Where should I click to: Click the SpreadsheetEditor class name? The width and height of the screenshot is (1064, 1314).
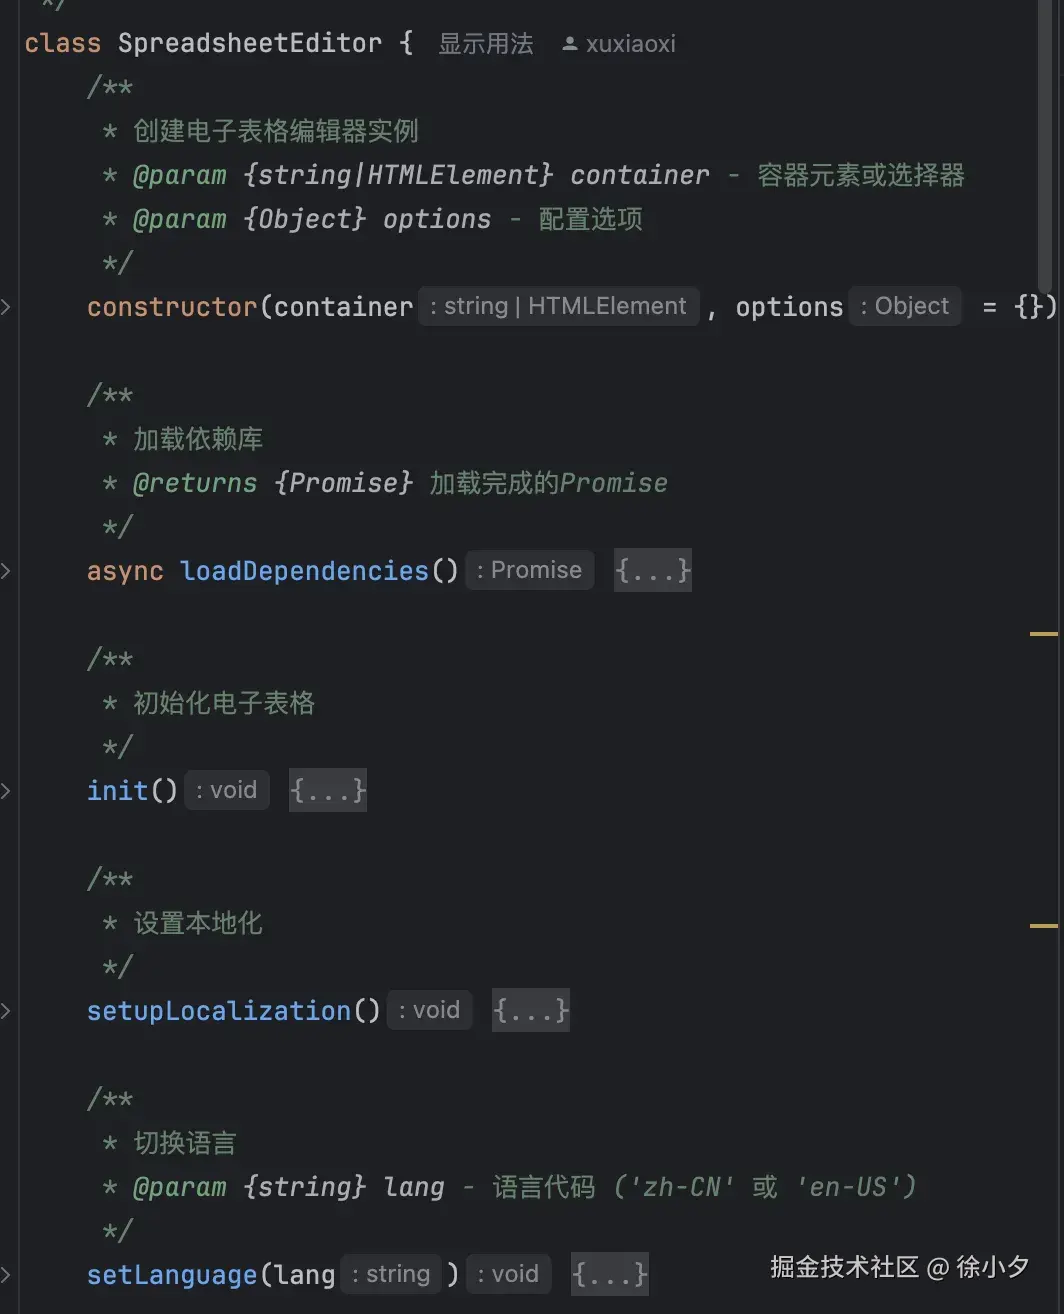(x=249, y=44)
